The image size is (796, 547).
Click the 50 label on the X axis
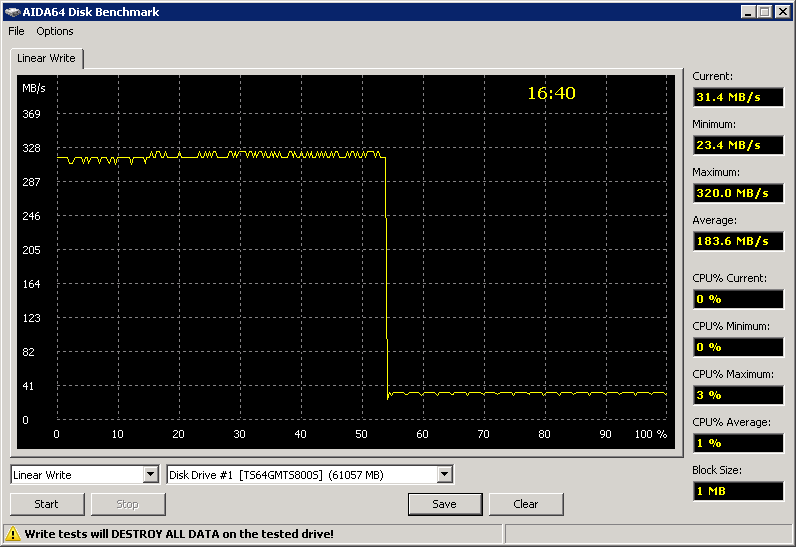pos(361,434)
